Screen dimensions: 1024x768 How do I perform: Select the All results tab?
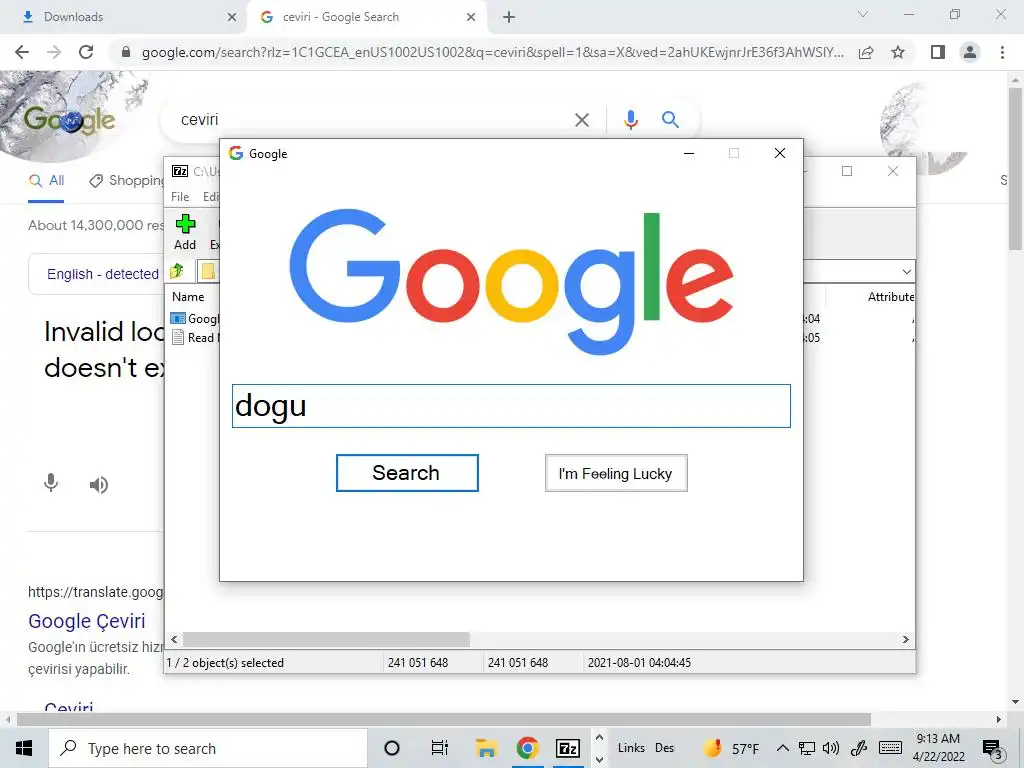(x=46, y=181)
